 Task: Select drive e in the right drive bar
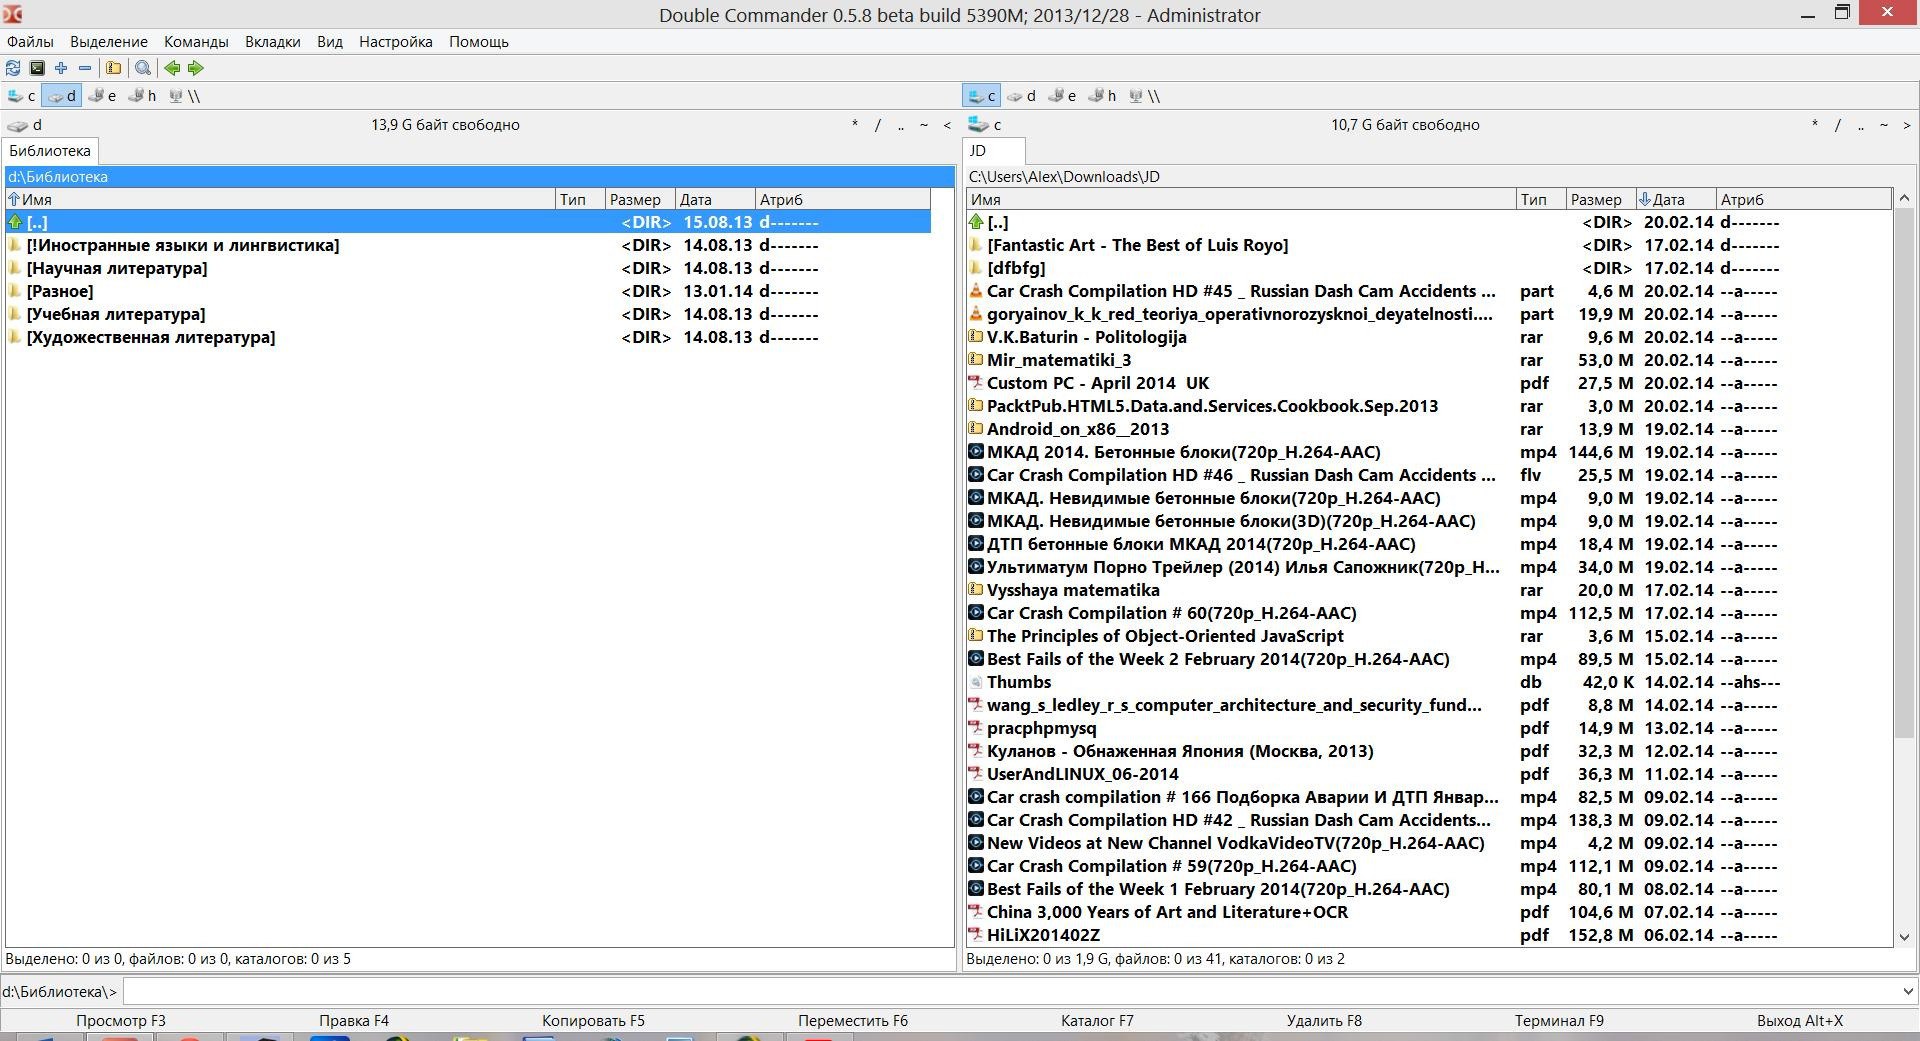coord(1062,96)
